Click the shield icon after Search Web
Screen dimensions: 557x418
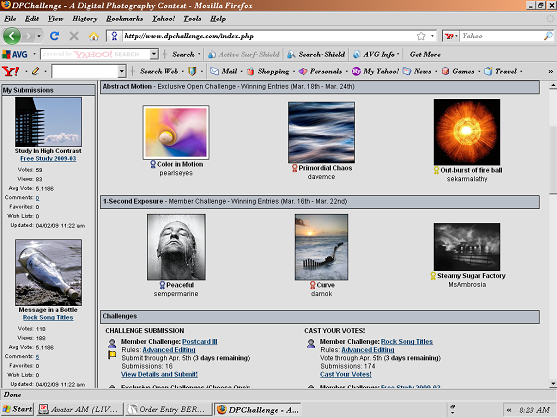pyautogui.click(x=192, y=71)
